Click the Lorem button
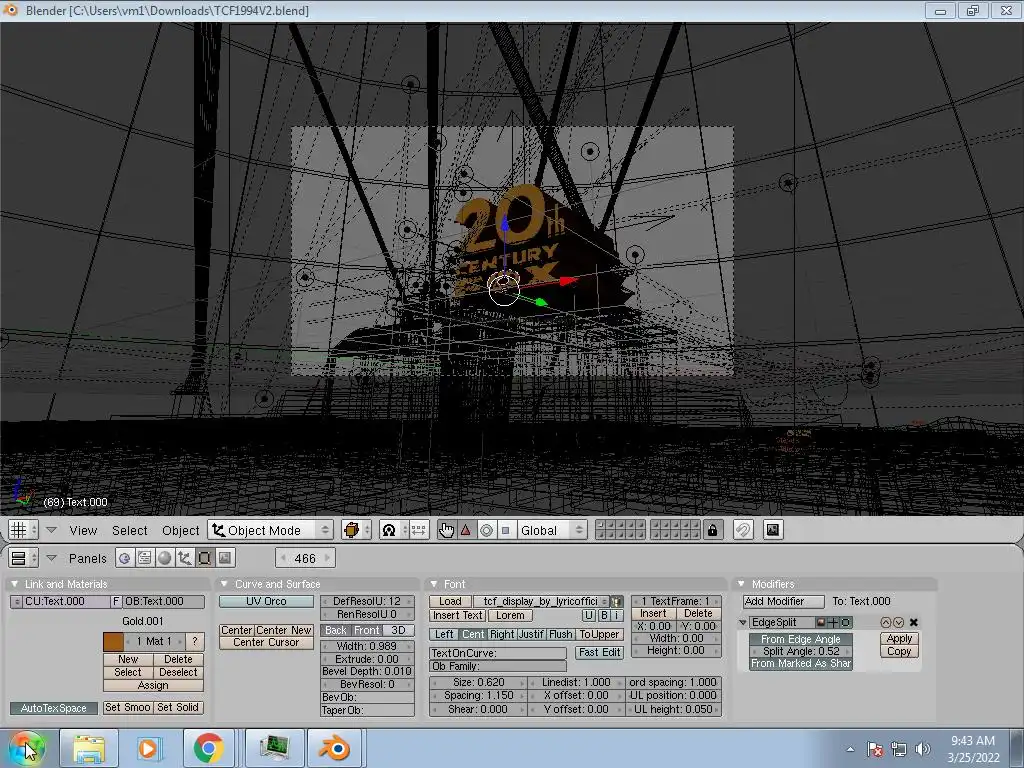Image resolution: width=1024 pixels, height=768 pixels. click(x=510, y=615)
